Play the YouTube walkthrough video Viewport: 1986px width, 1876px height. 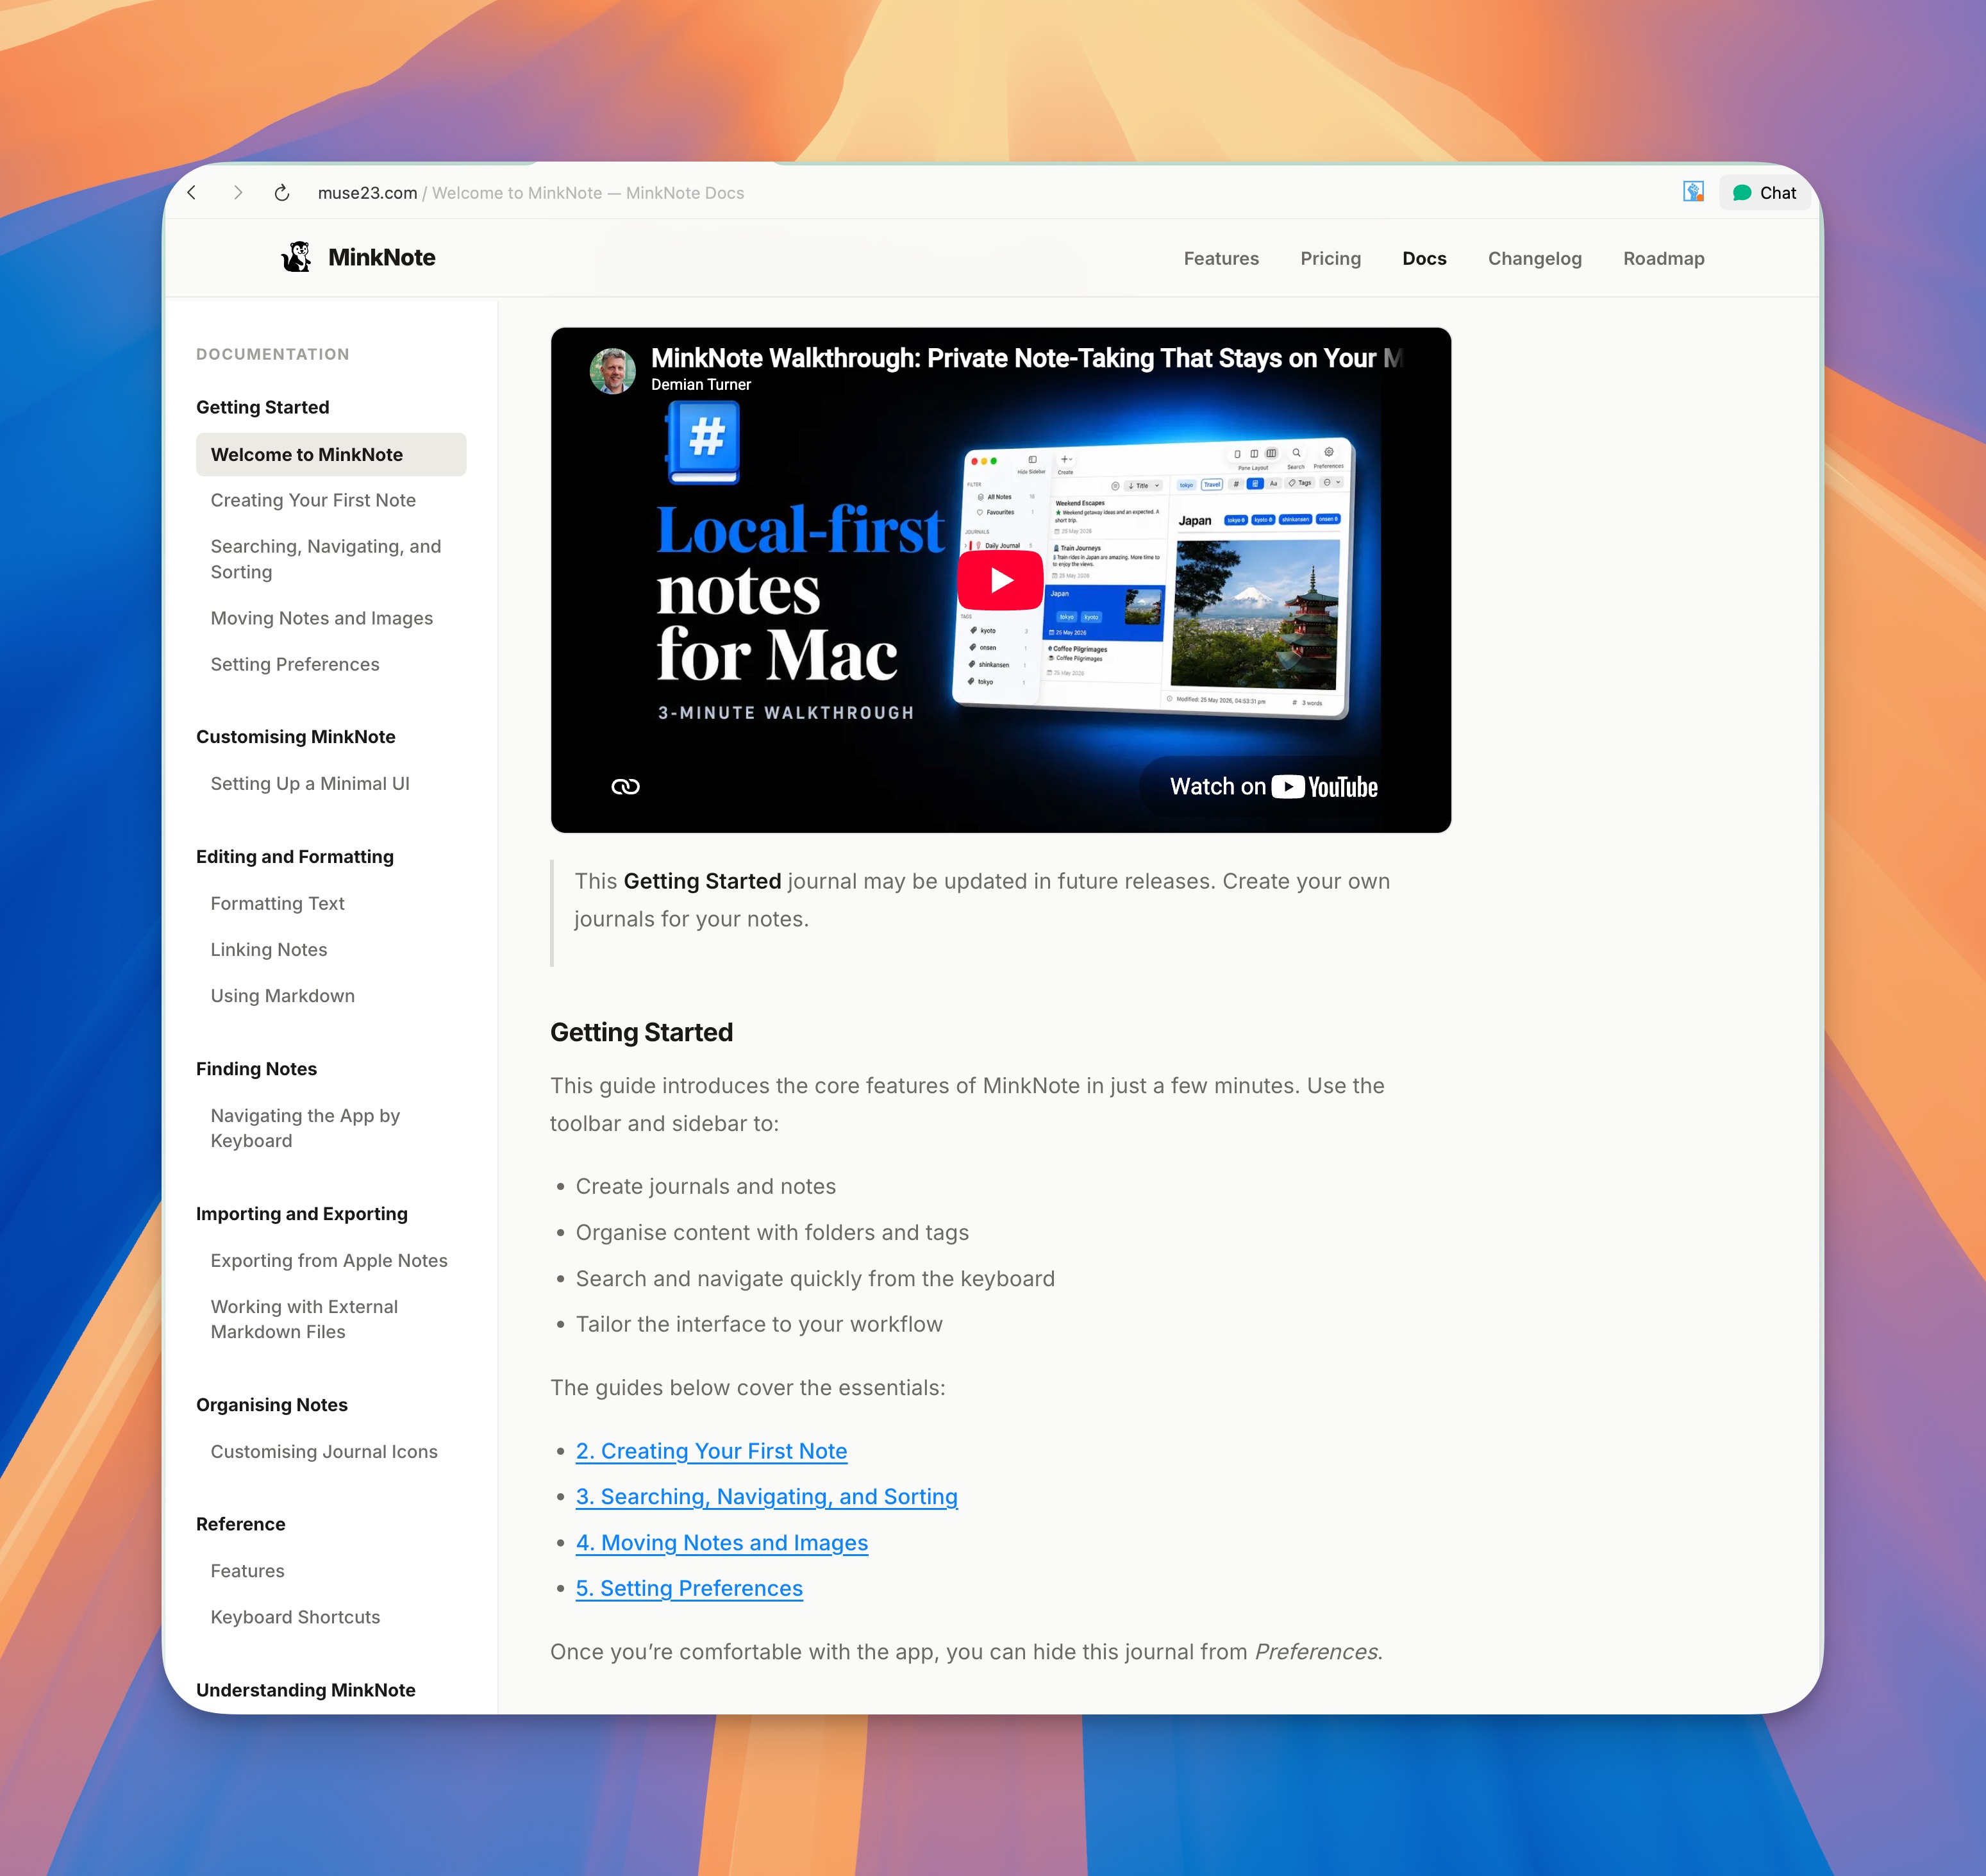click(1000, 580)
